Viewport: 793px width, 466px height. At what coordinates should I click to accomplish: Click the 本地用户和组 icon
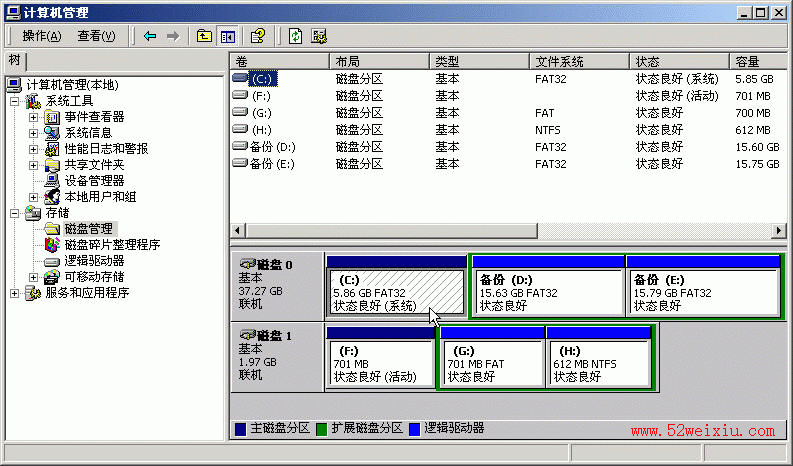52,197
